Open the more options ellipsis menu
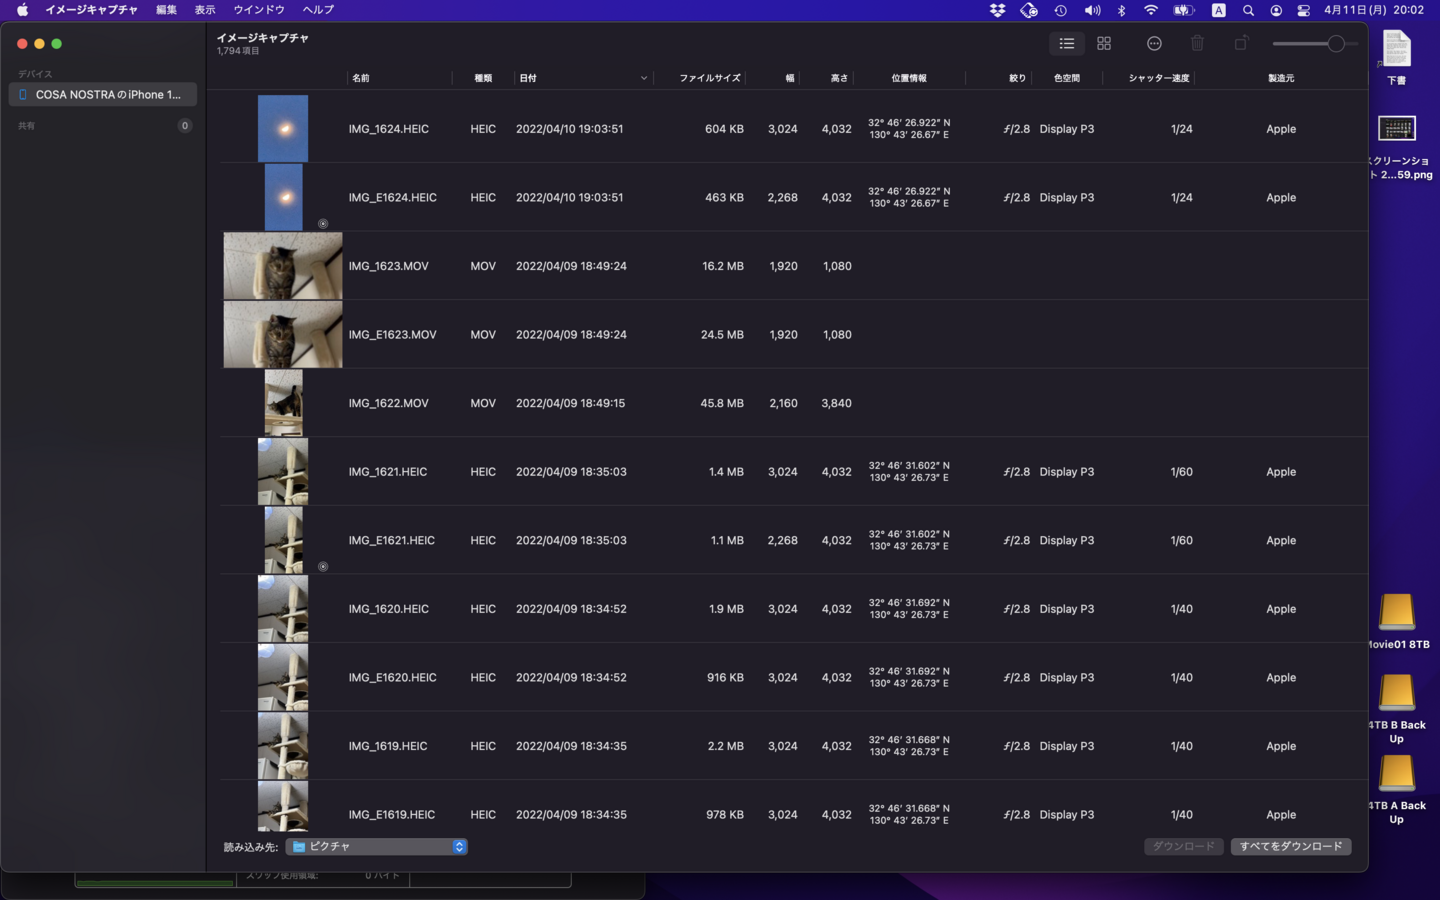 [1154, 44]
